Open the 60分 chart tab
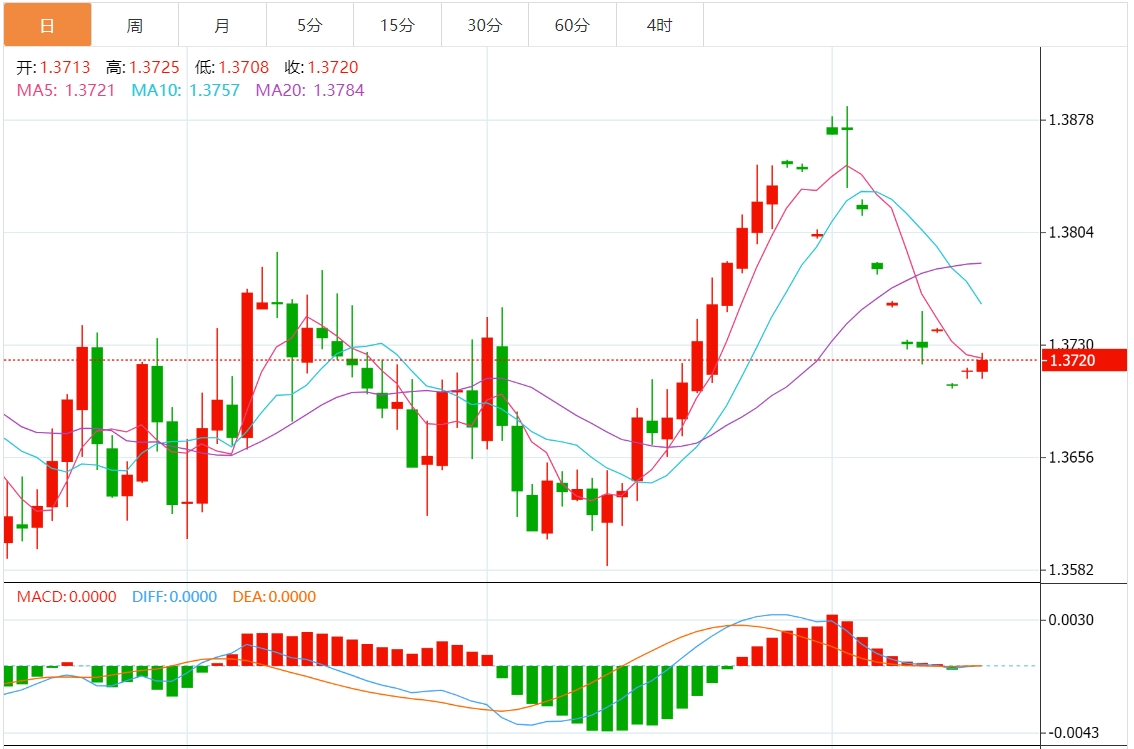Screen dimensions: 1134x749 click(x=573, y=25)
